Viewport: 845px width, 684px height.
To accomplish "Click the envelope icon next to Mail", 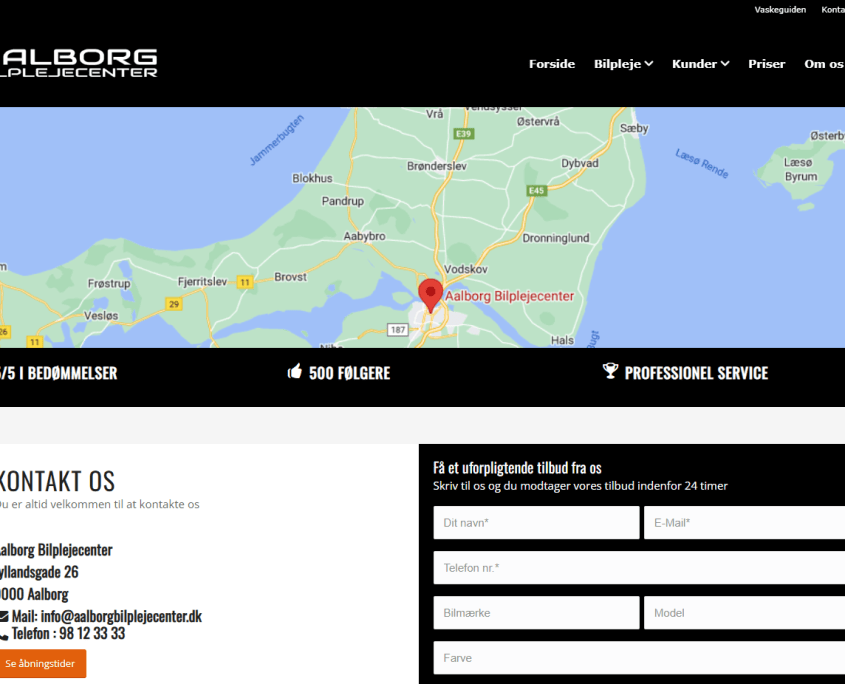I will (4, 617).
